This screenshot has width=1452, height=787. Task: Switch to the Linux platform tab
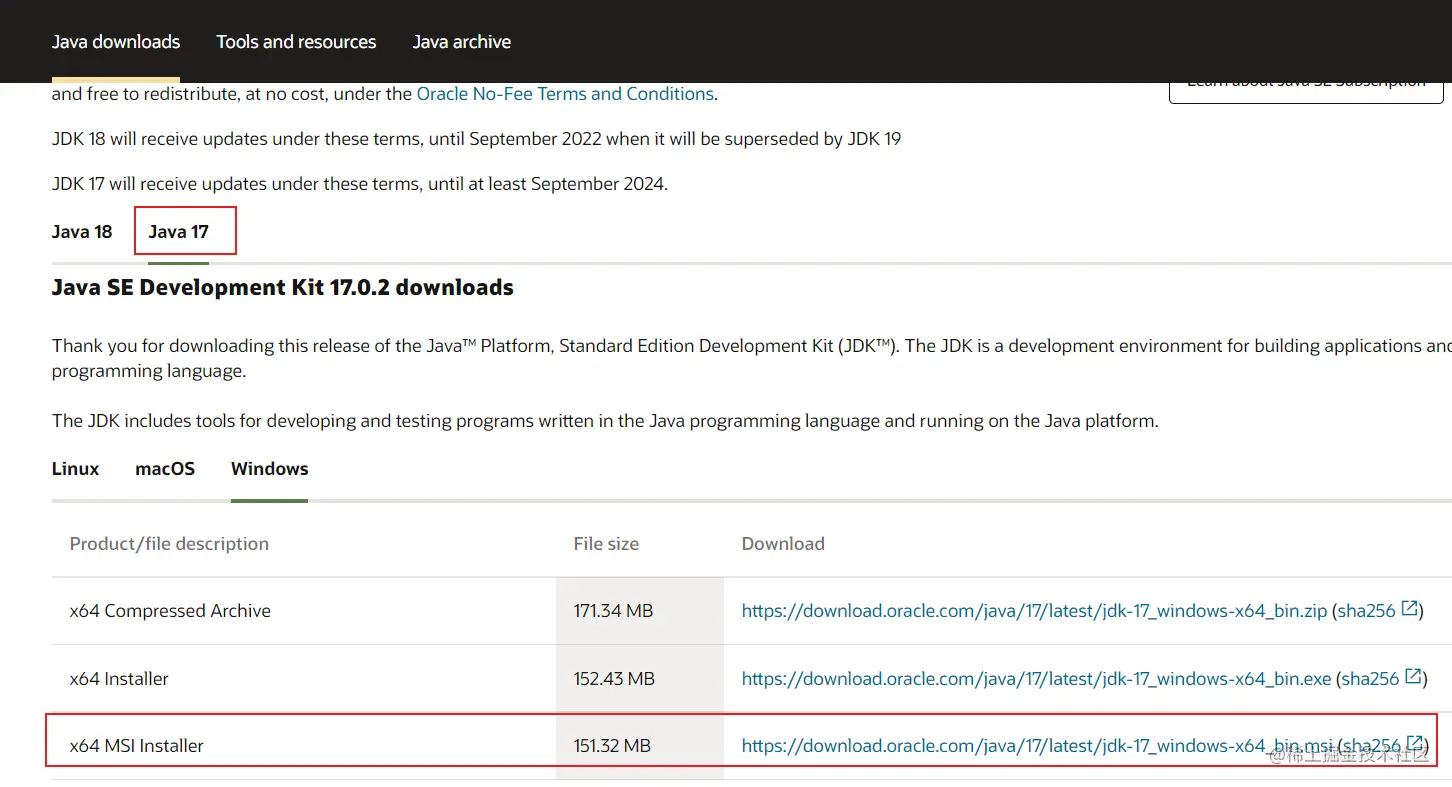coord(76,469)
